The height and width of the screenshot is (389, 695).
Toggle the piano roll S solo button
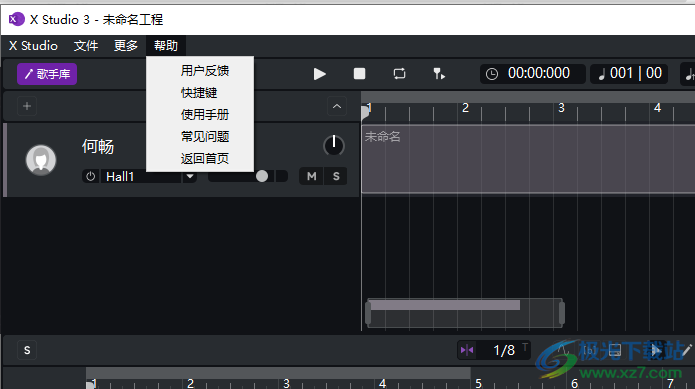pos(27,350)
